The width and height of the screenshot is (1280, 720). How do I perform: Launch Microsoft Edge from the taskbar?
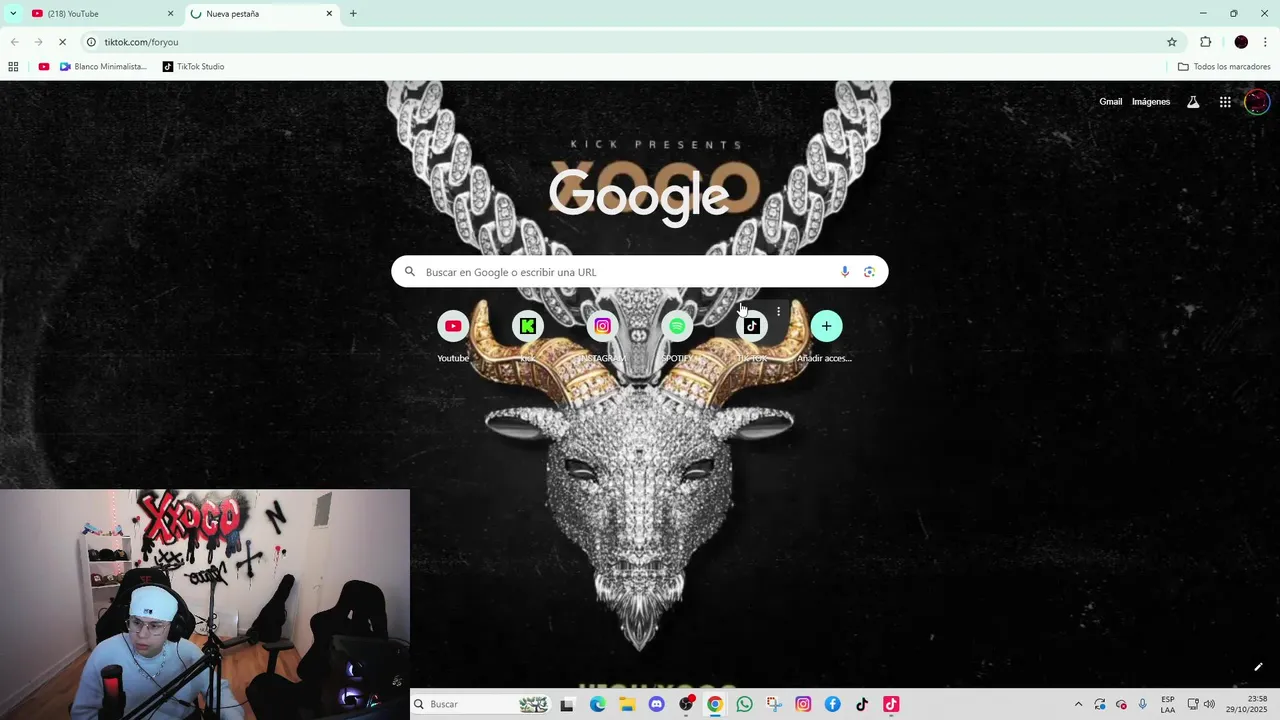(x=597, y=704)
